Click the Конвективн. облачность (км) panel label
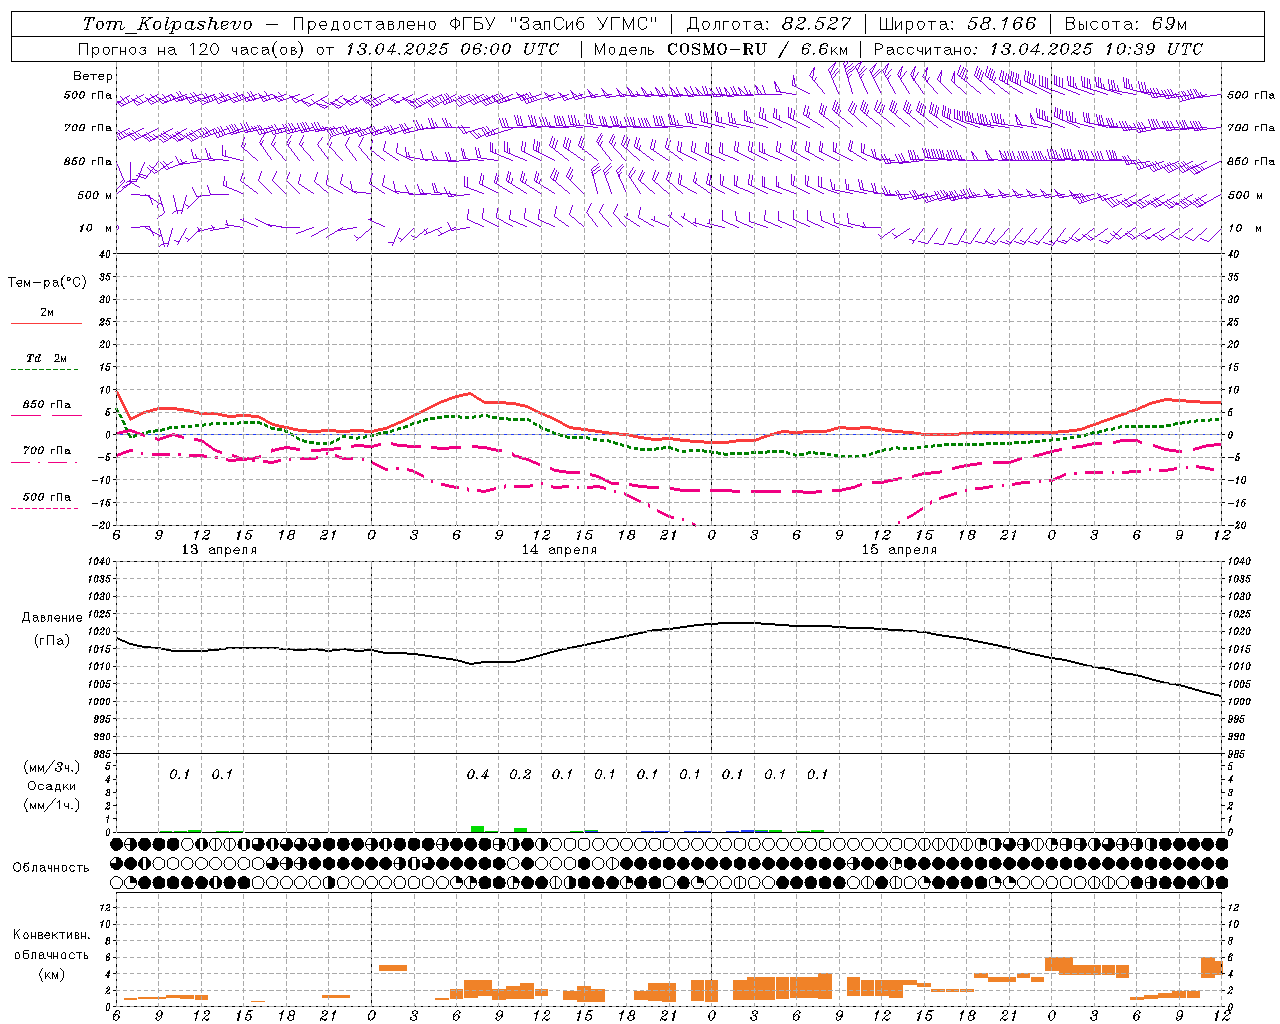The height and width of the screenshot is (1024, 1280). (x=51, y=954)
